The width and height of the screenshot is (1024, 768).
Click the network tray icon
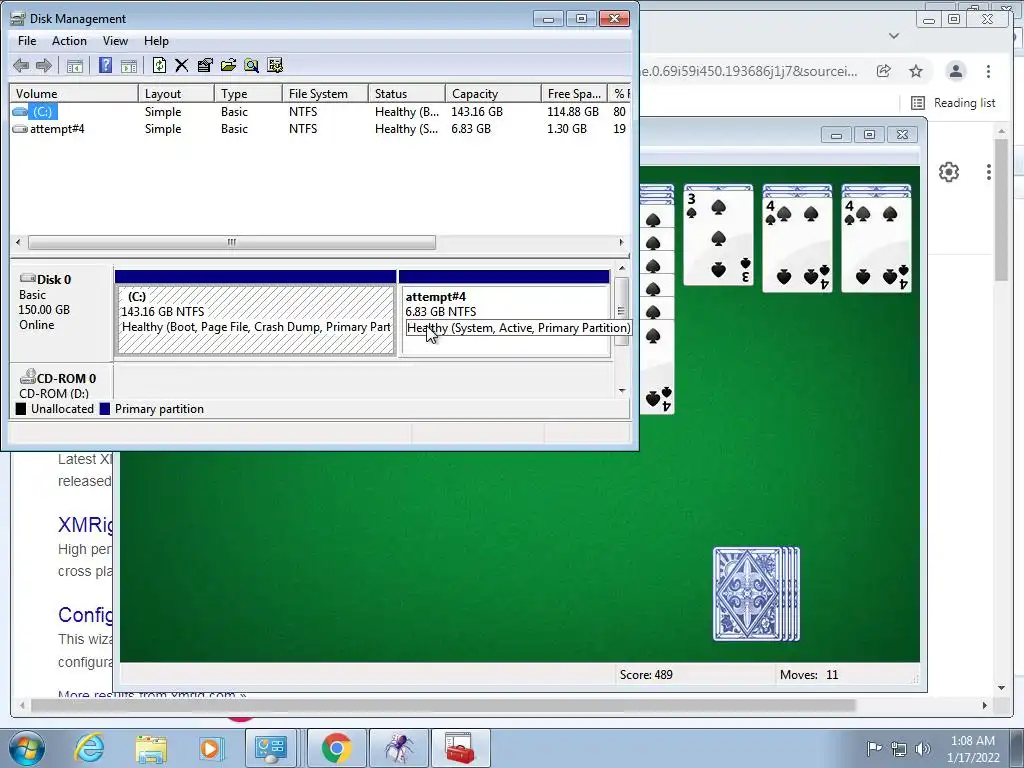point(899,749)
